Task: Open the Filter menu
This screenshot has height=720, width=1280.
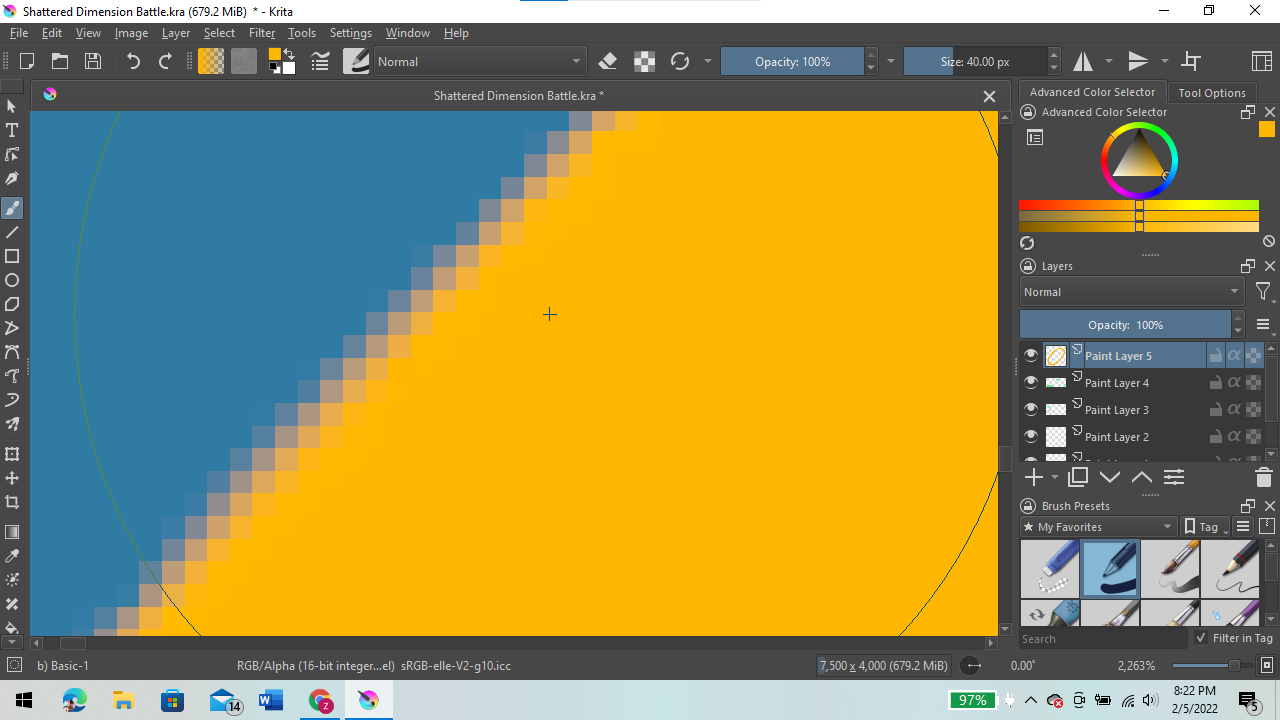Action: 262,33
